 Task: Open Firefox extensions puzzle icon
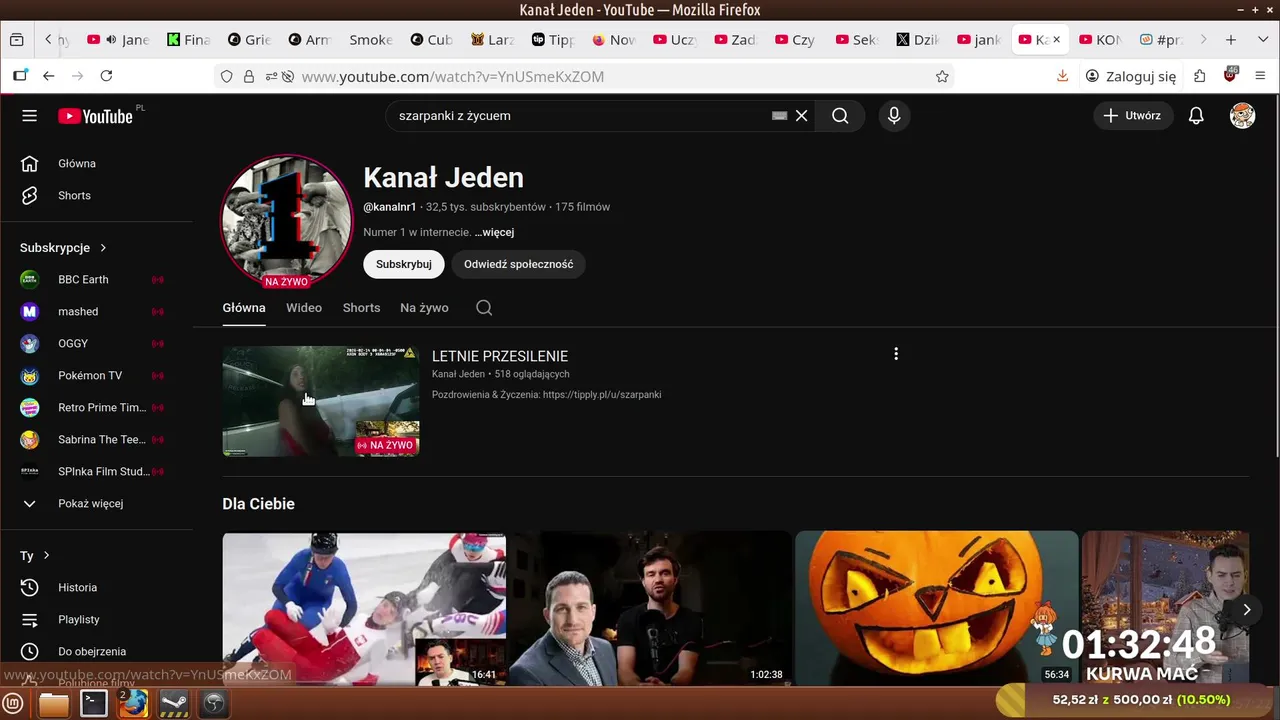[1200, 76]
